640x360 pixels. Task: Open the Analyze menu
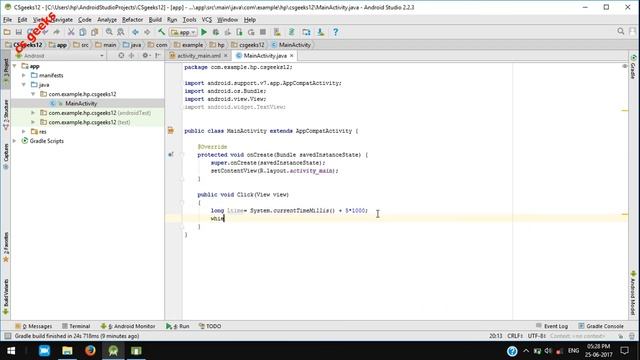tap(107, 20)
